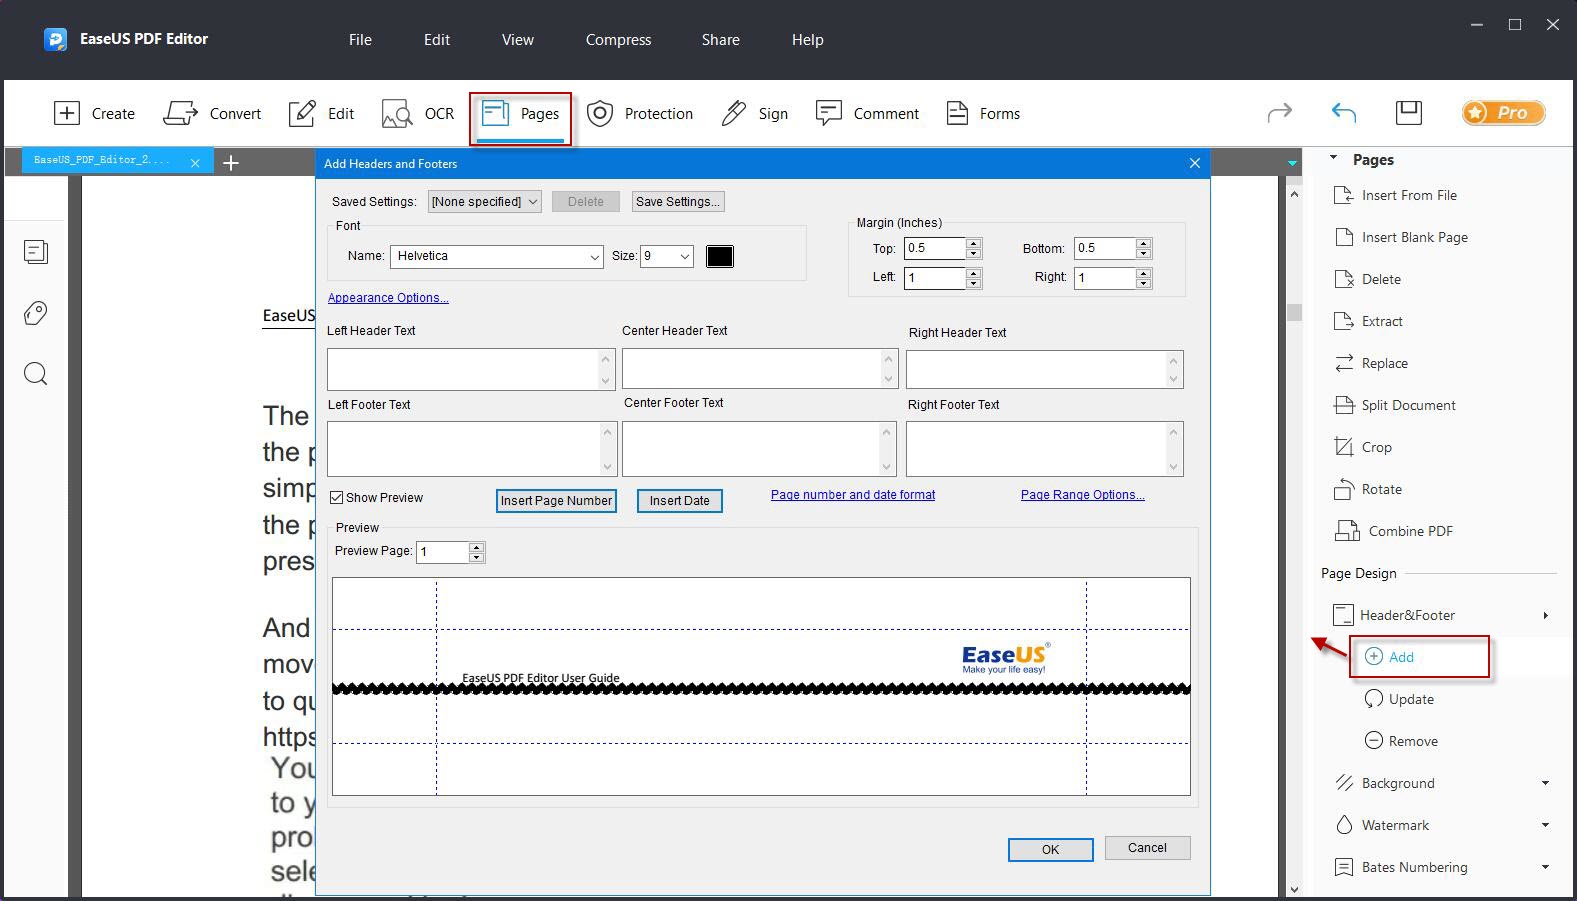Image resolution: width=1577 pixels, height=901 pixels.
Task: Open the font Name dropdown
Action: pos(497,256)
